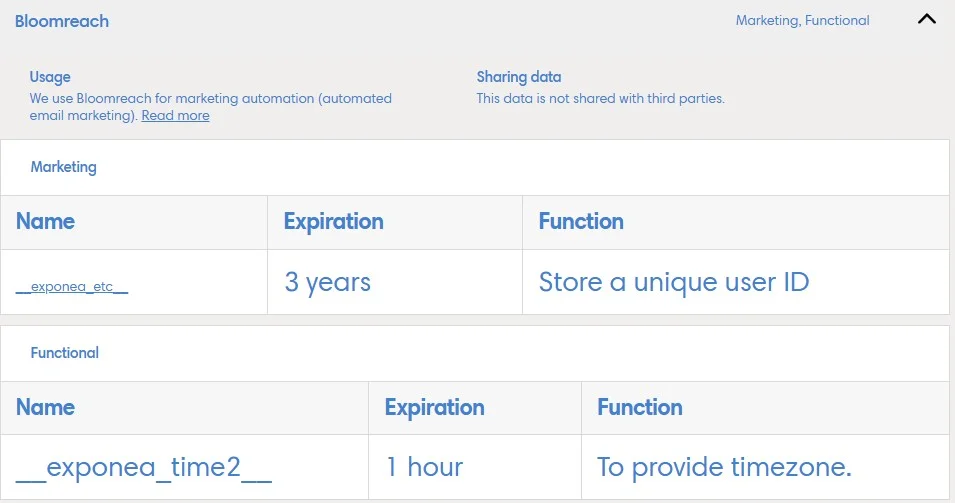Viewport: 955px width, 503px height.
Task: Click the Functional table Name header
Action: point(185,408)
